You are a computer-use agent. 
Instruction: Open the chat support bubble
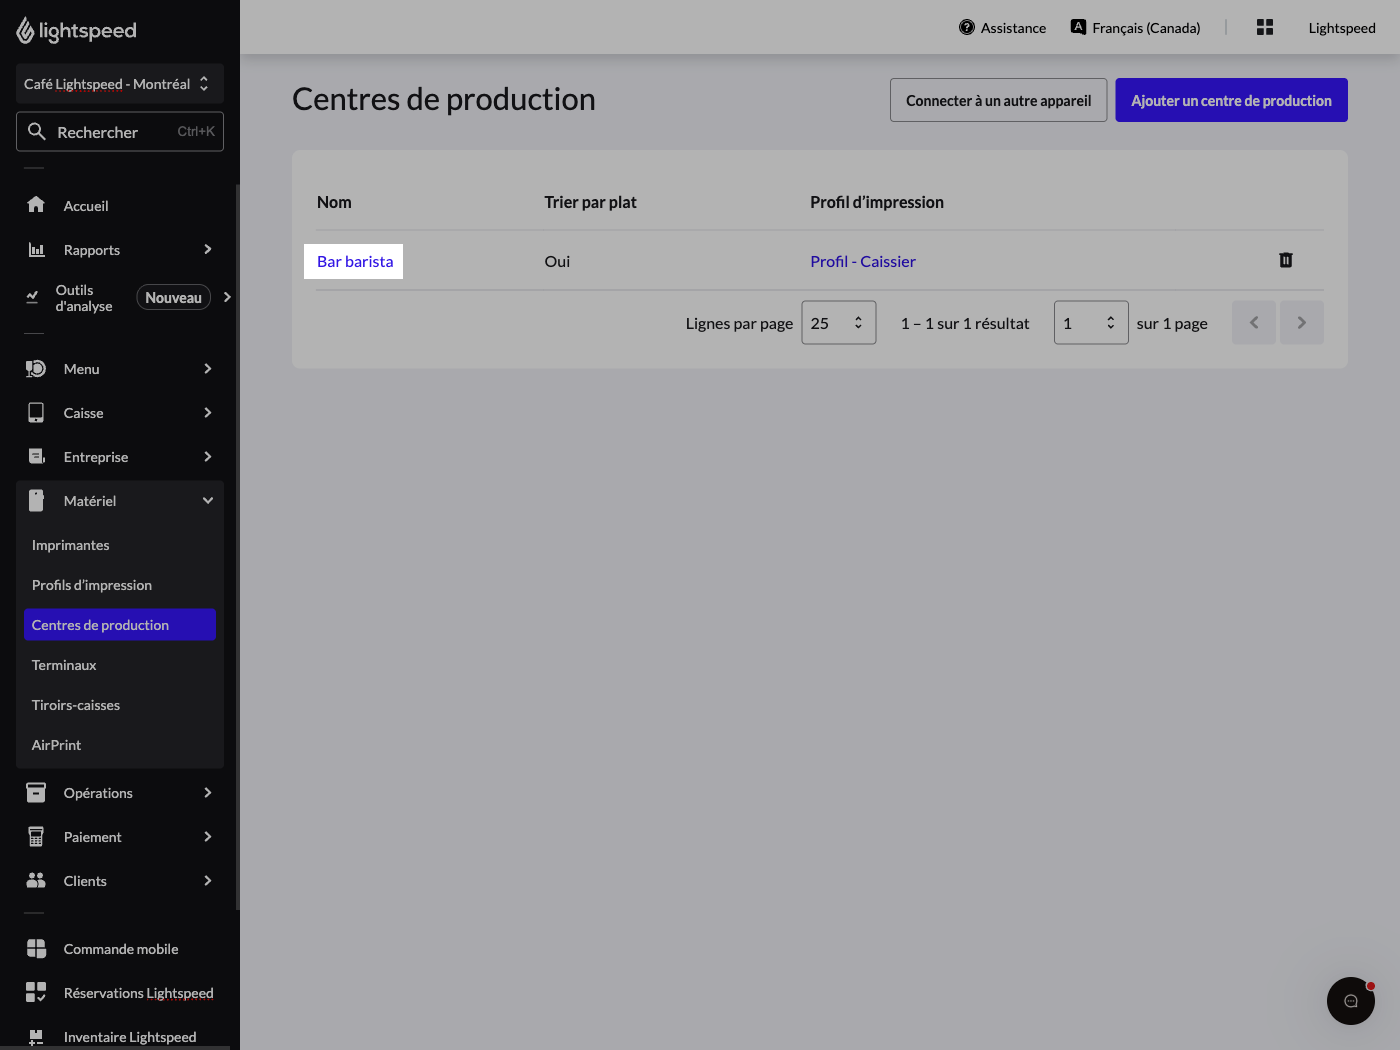pos(1351,1001)
